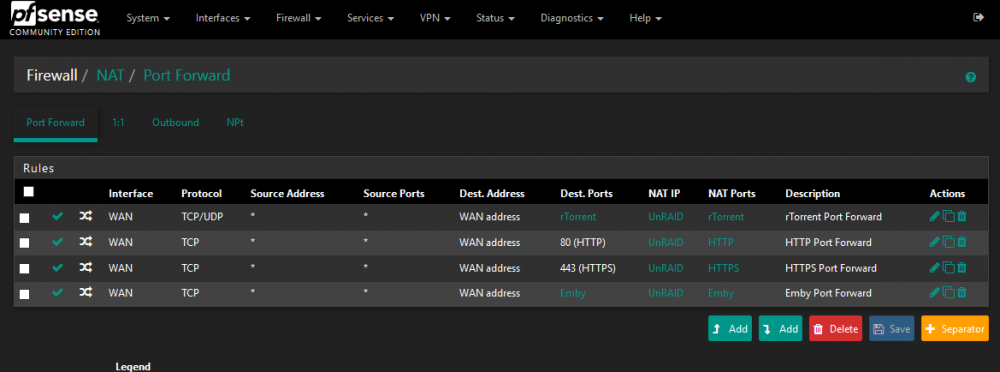Click the Emby rule edit pencil icon
The image size is (1000, 372).
pos(934,293)
